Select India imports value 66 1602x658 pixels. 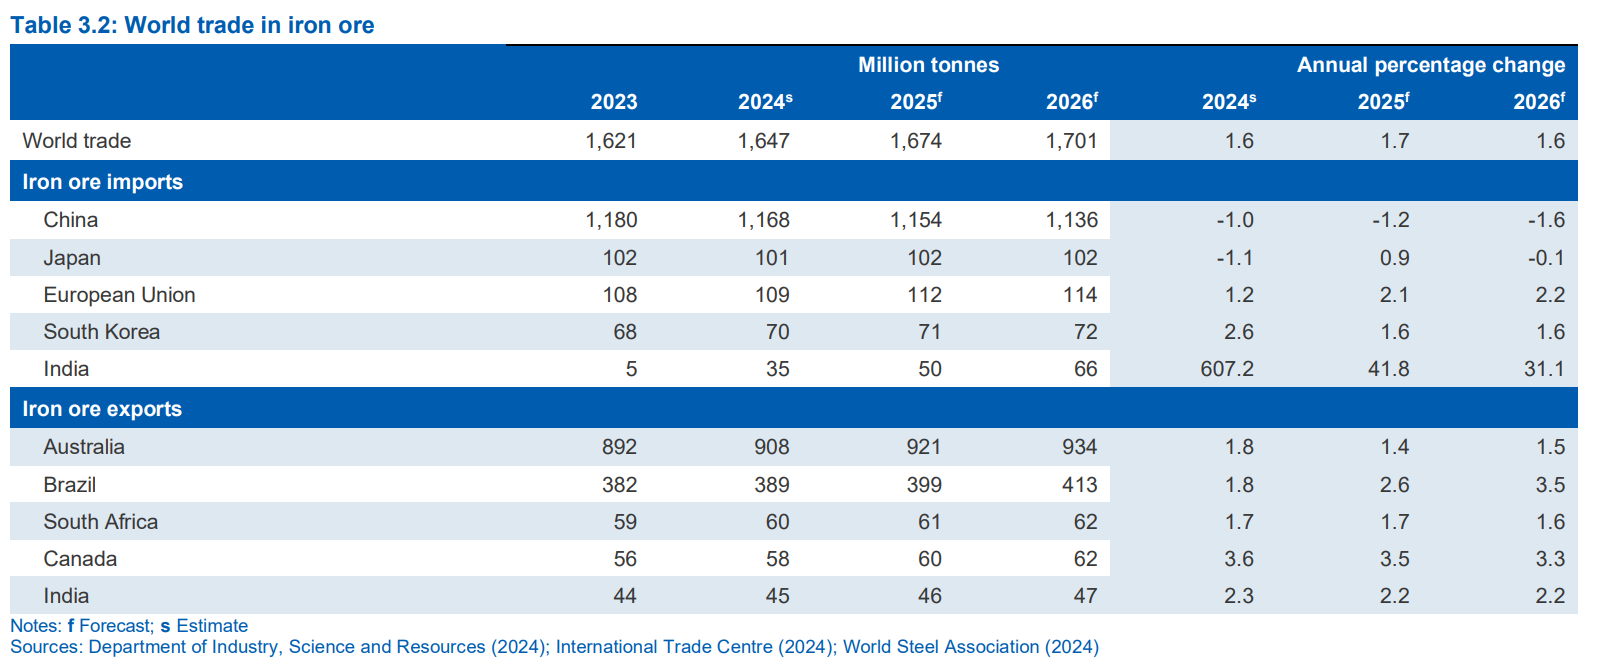pyautogui.click(x=1086, y=369)
